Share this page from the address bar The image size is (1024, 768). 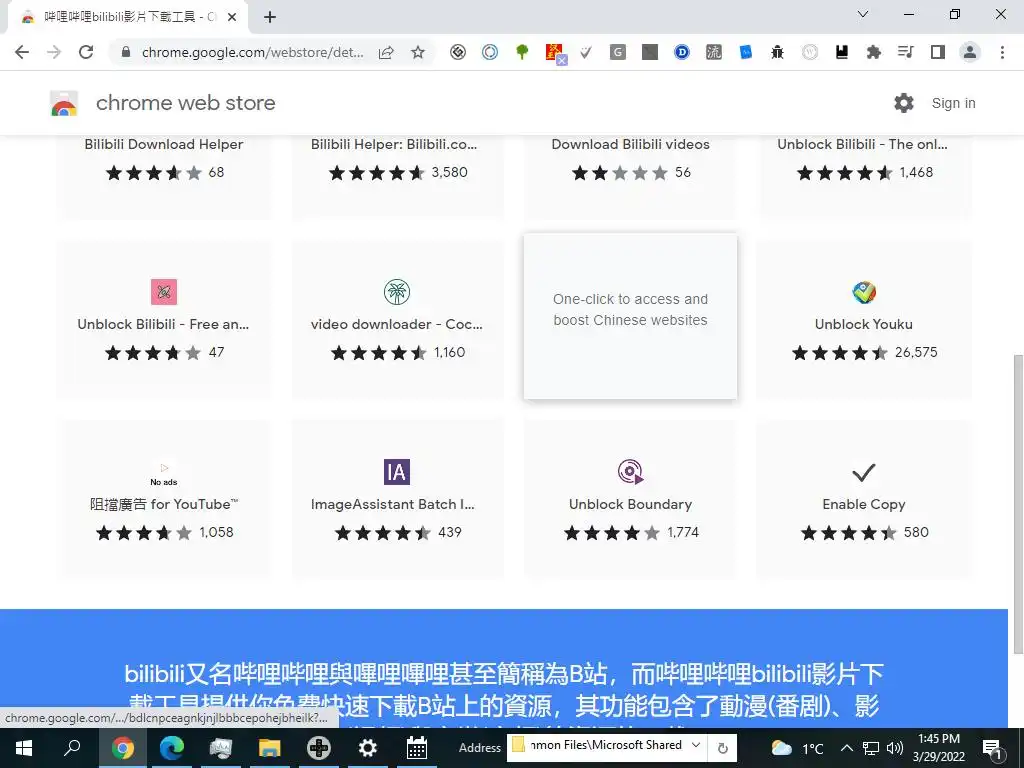(386, 52)
